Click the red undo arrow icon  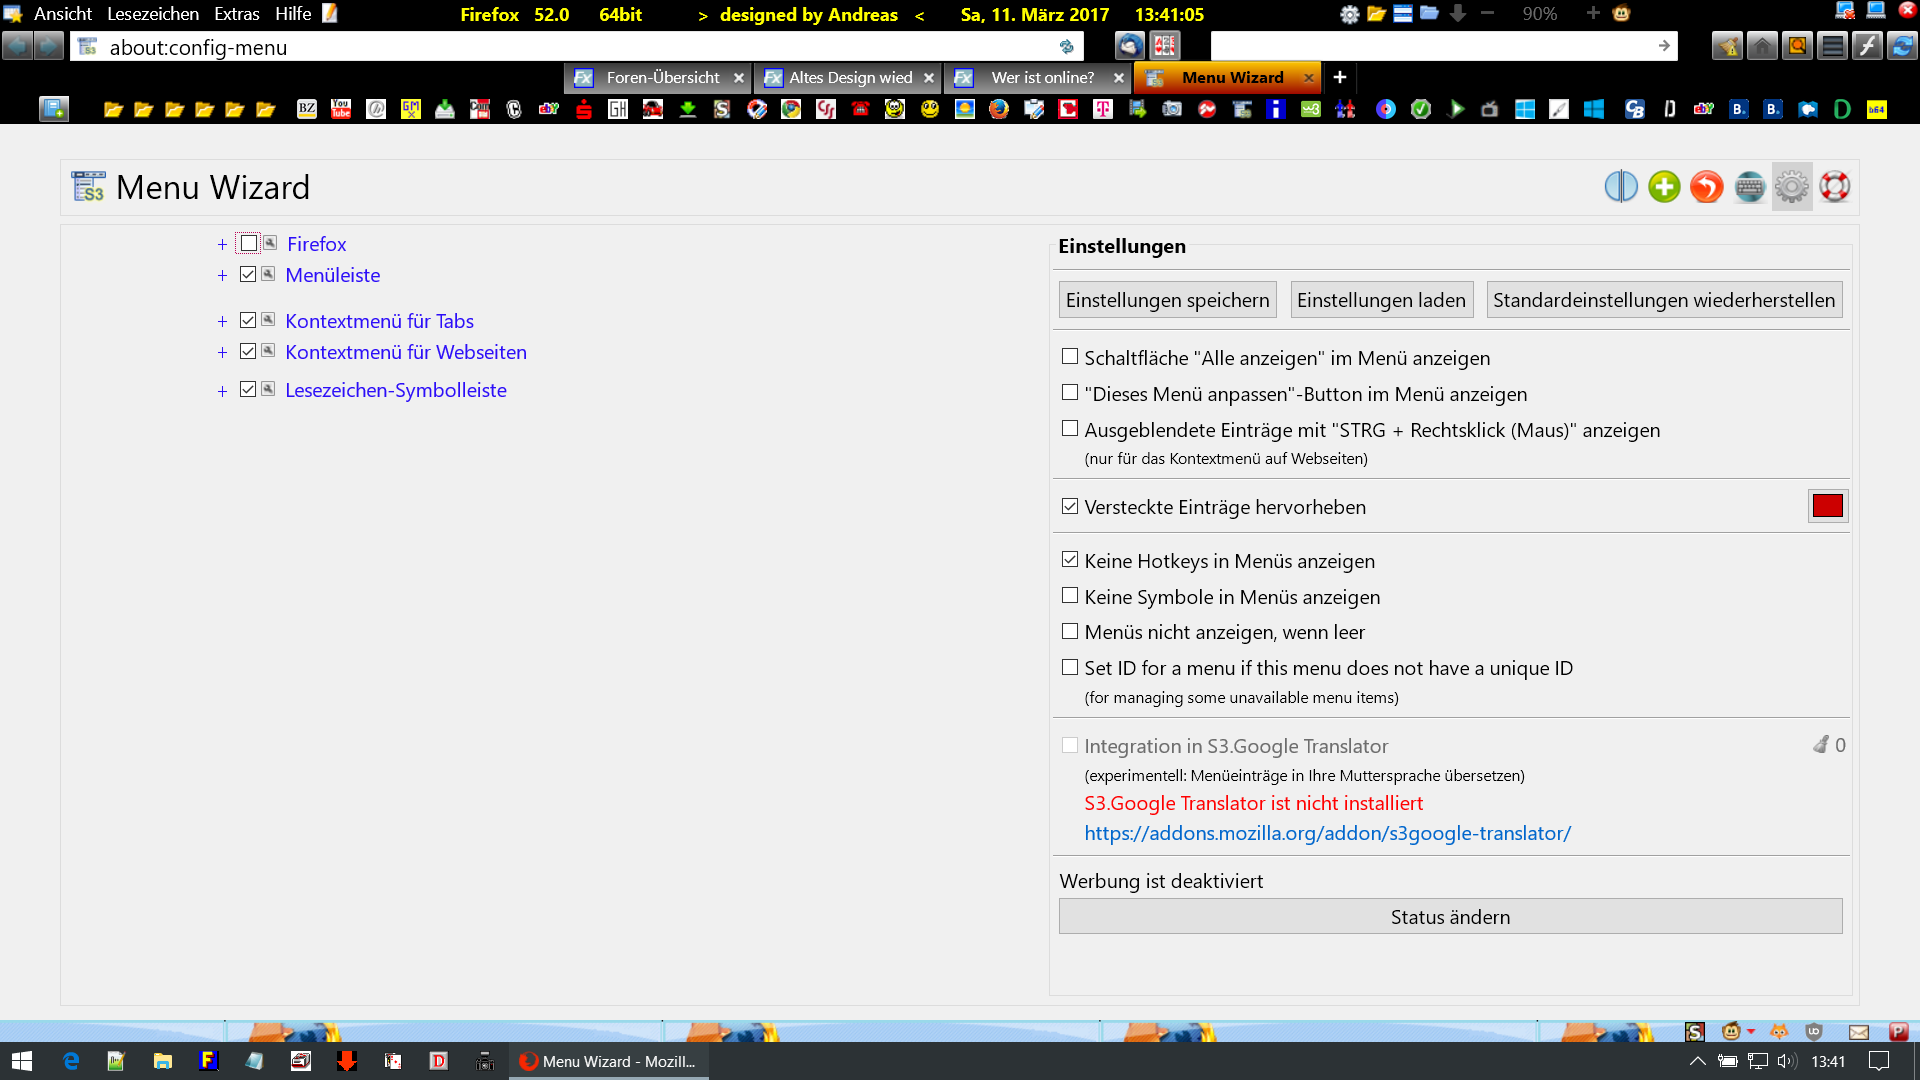(1707, 187)
